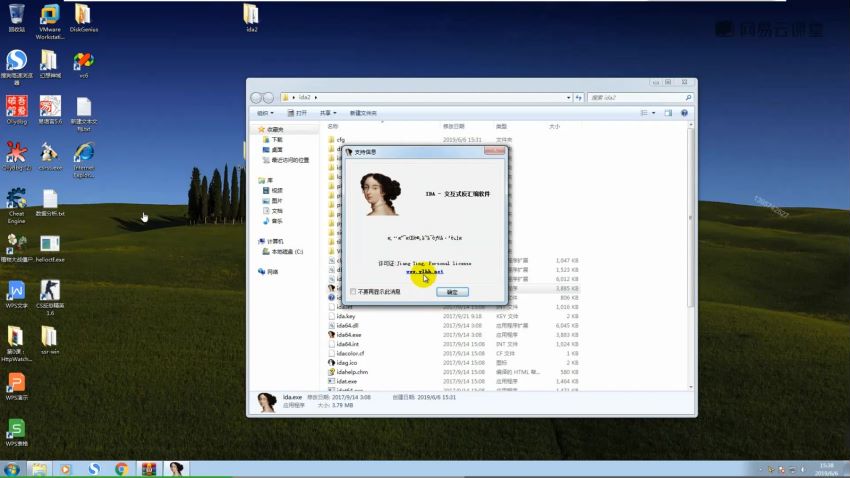
Task: Open the clns.exe desktop icon
Action: (x=50, y=157)
